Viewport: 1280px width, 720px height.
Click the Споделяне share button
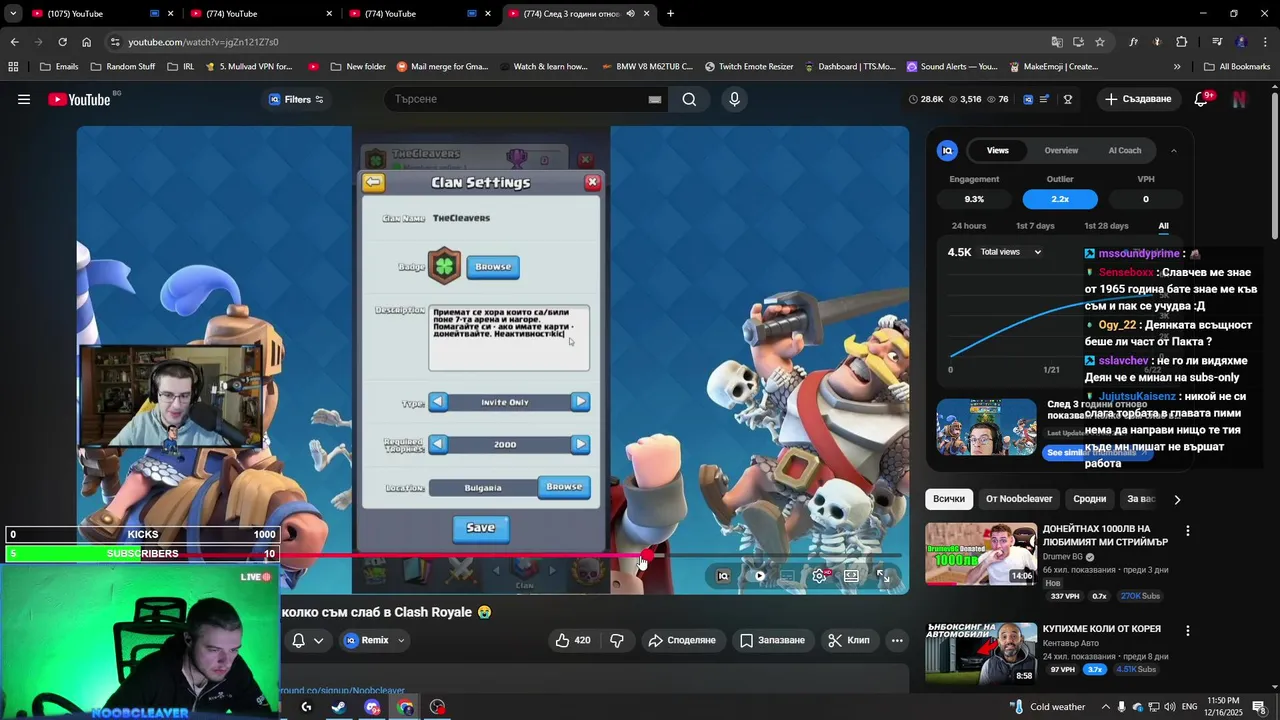[x=681, y=640]
